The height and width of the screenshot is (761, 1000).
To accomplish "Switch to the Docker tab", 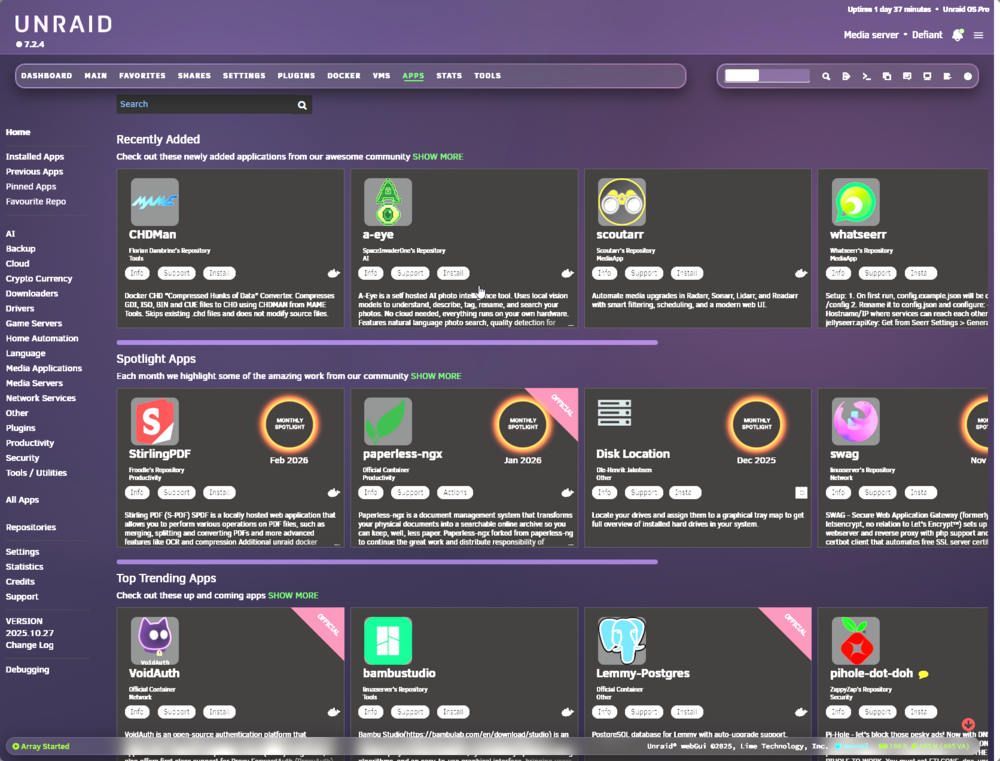I will coord(344,76).
